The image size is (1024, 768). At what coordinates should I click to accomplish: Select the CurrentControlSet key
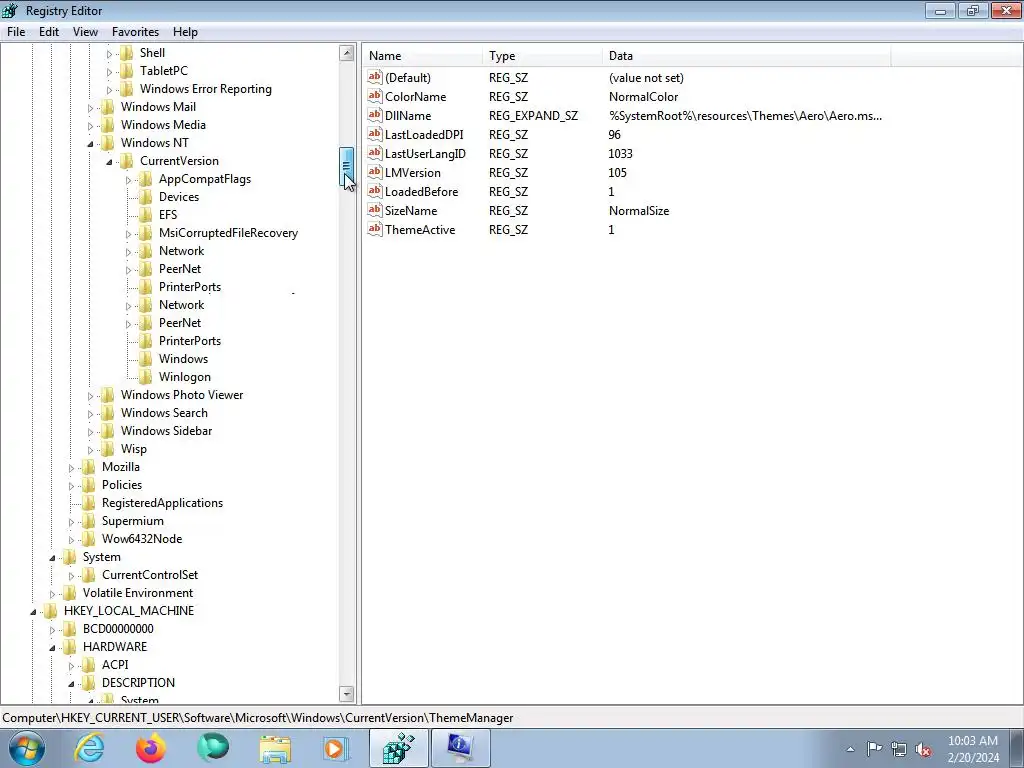(x=150, y=575)
